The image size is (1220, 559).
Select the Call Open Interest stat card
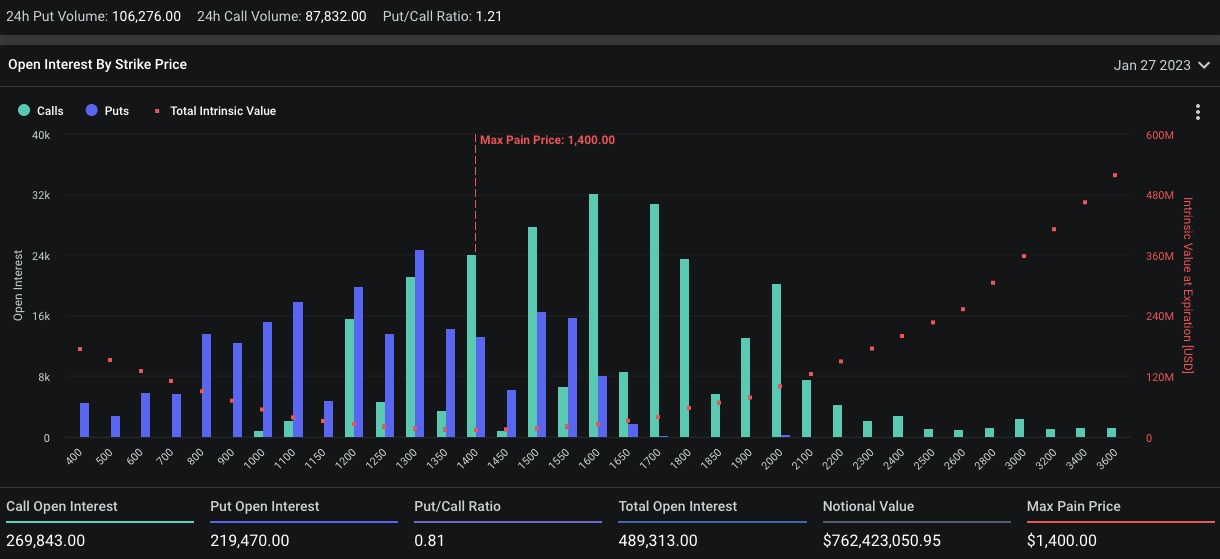100,524
